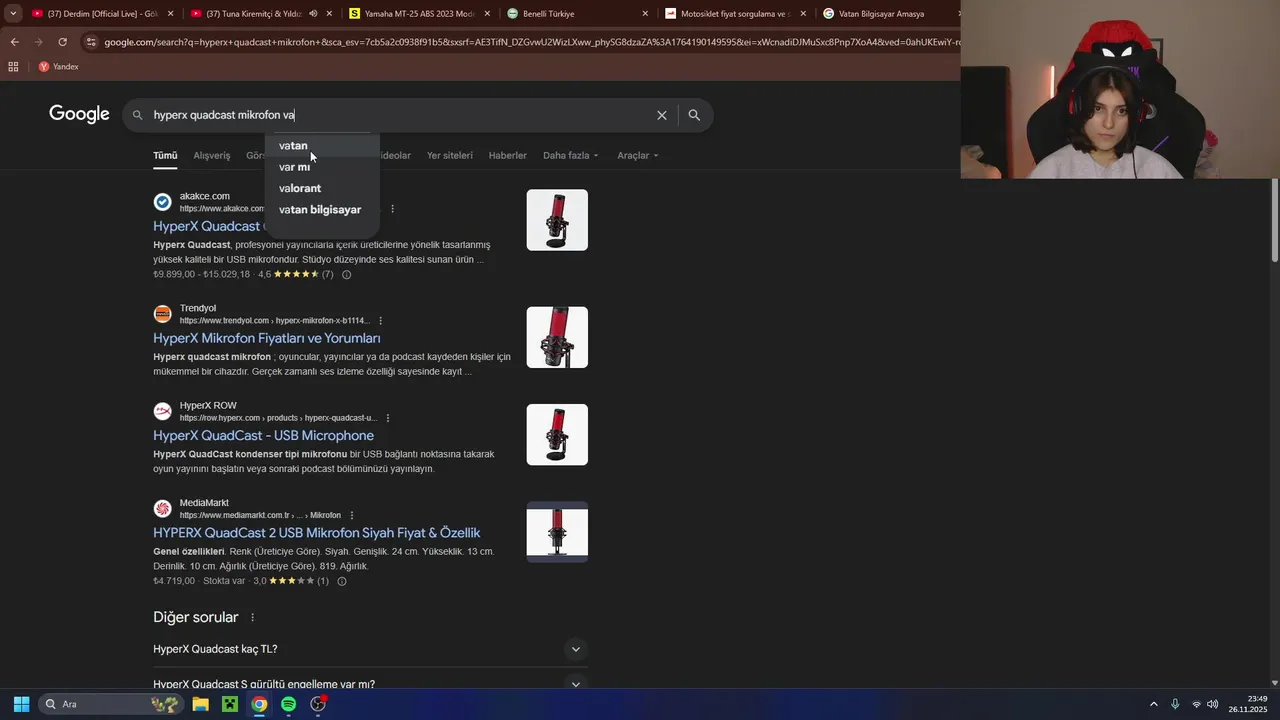Open the Trendyol red microphone thumbnail
Screen dimensions: 1280x720
click(557, 337)
